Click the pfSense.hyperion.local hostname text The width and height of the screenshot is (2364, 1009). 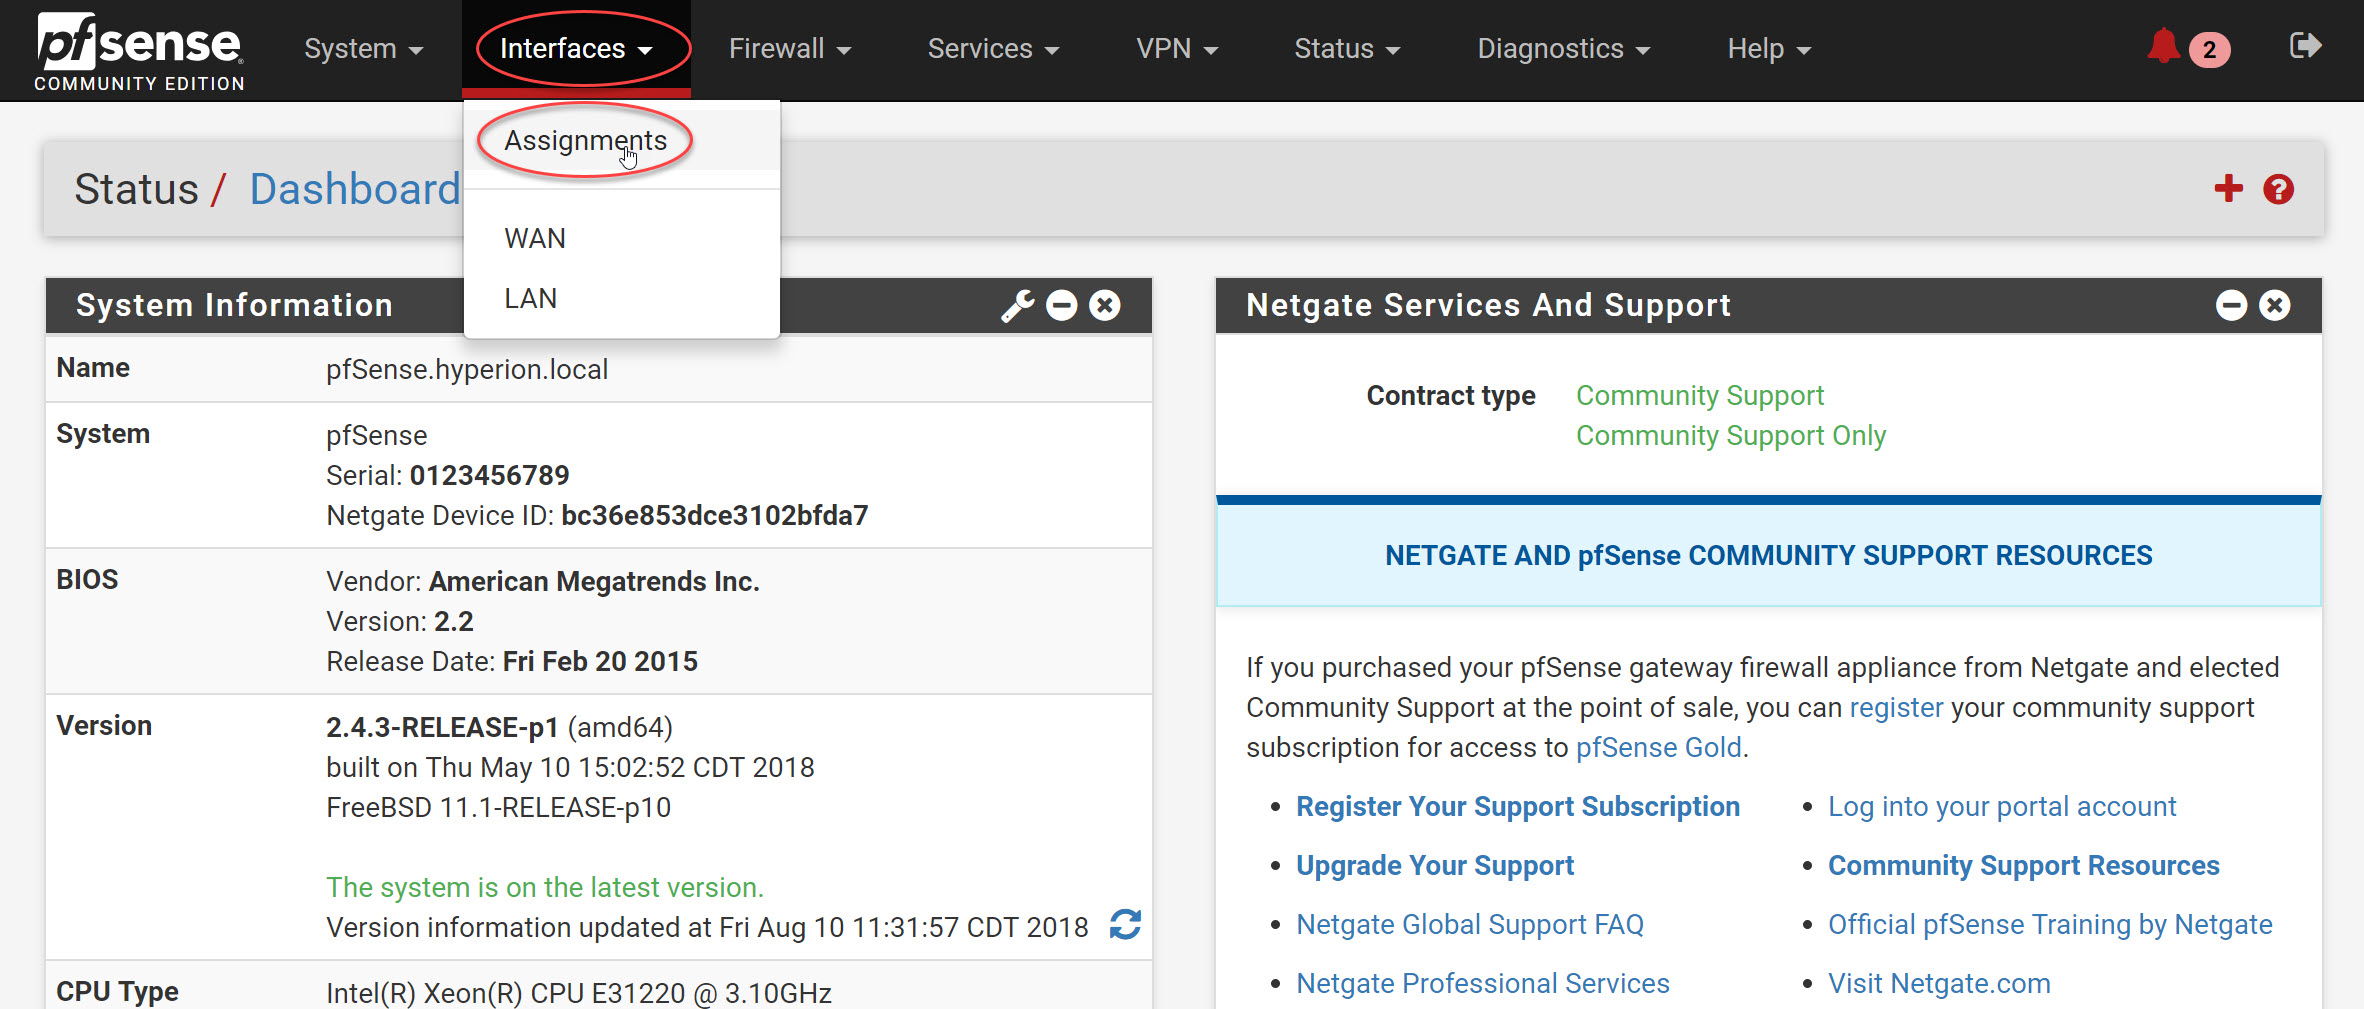tap(467, 369)
